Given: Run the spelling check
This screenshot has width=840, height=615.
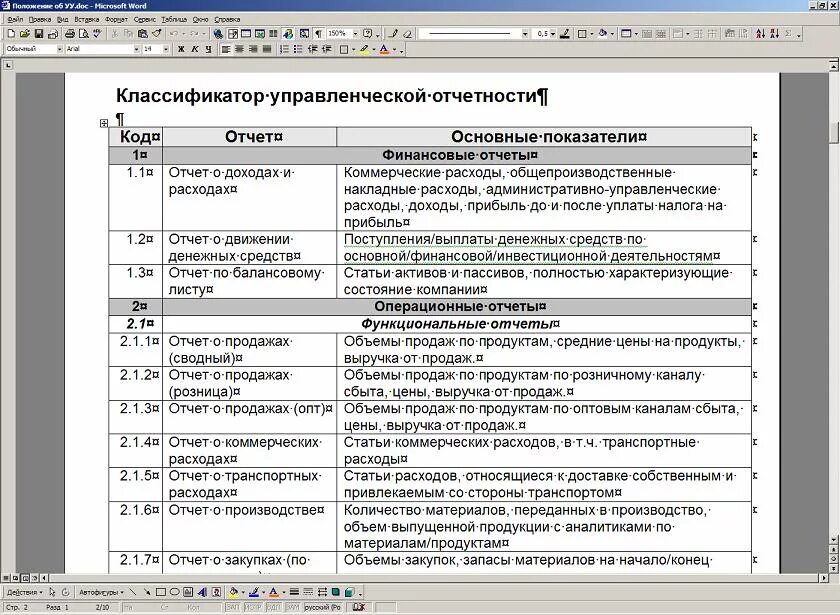Looking at the screenshot, I should 98,34.
